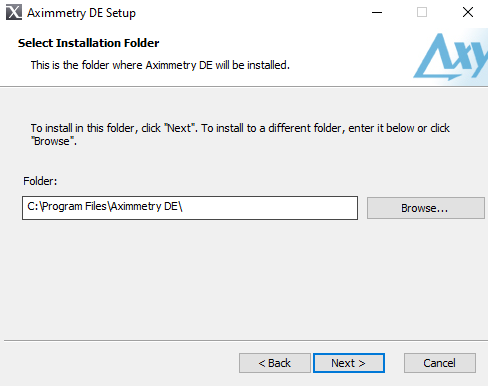488x386 pixels.
Task: Place cursor on "Aximmetry DE" in folder path
Action: (144, 207)
